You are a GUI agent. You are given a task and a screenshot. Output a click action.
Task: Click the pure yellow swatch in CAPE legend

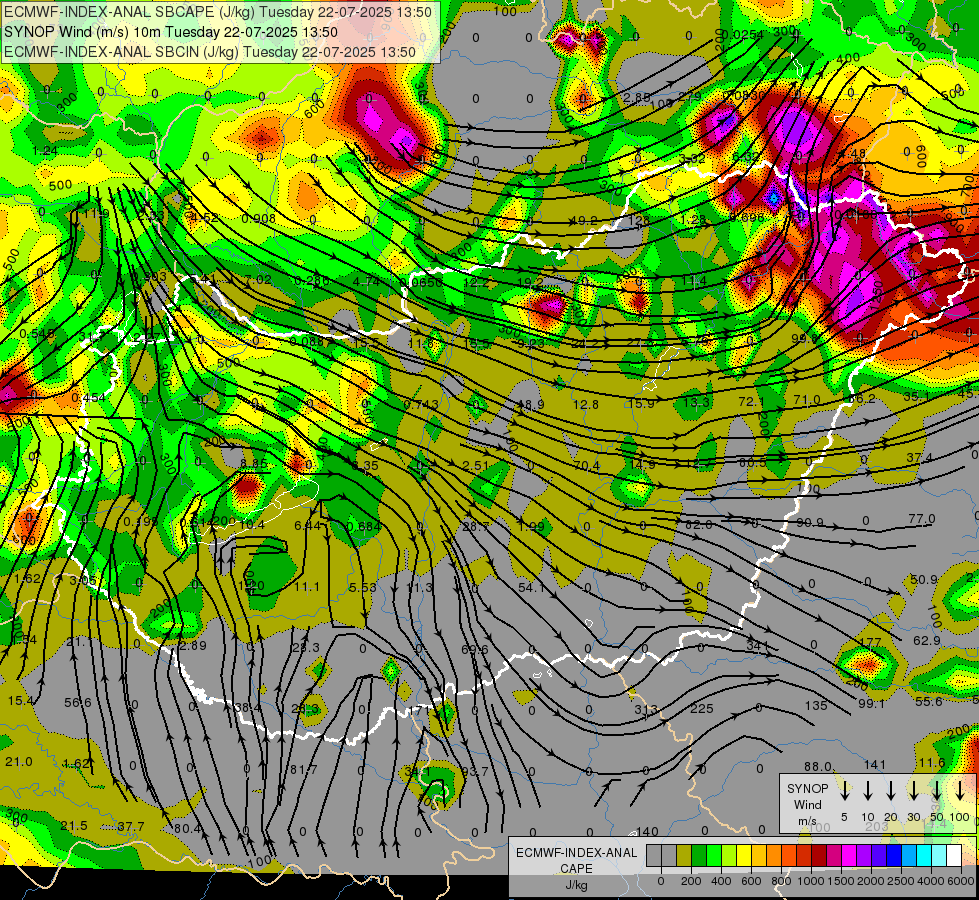coord(744,856)
